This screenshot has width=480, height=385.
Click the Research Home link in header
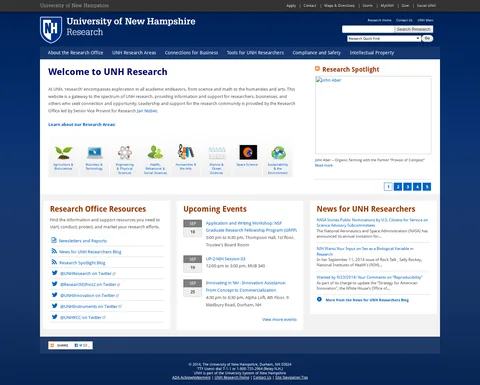(379, 20)
